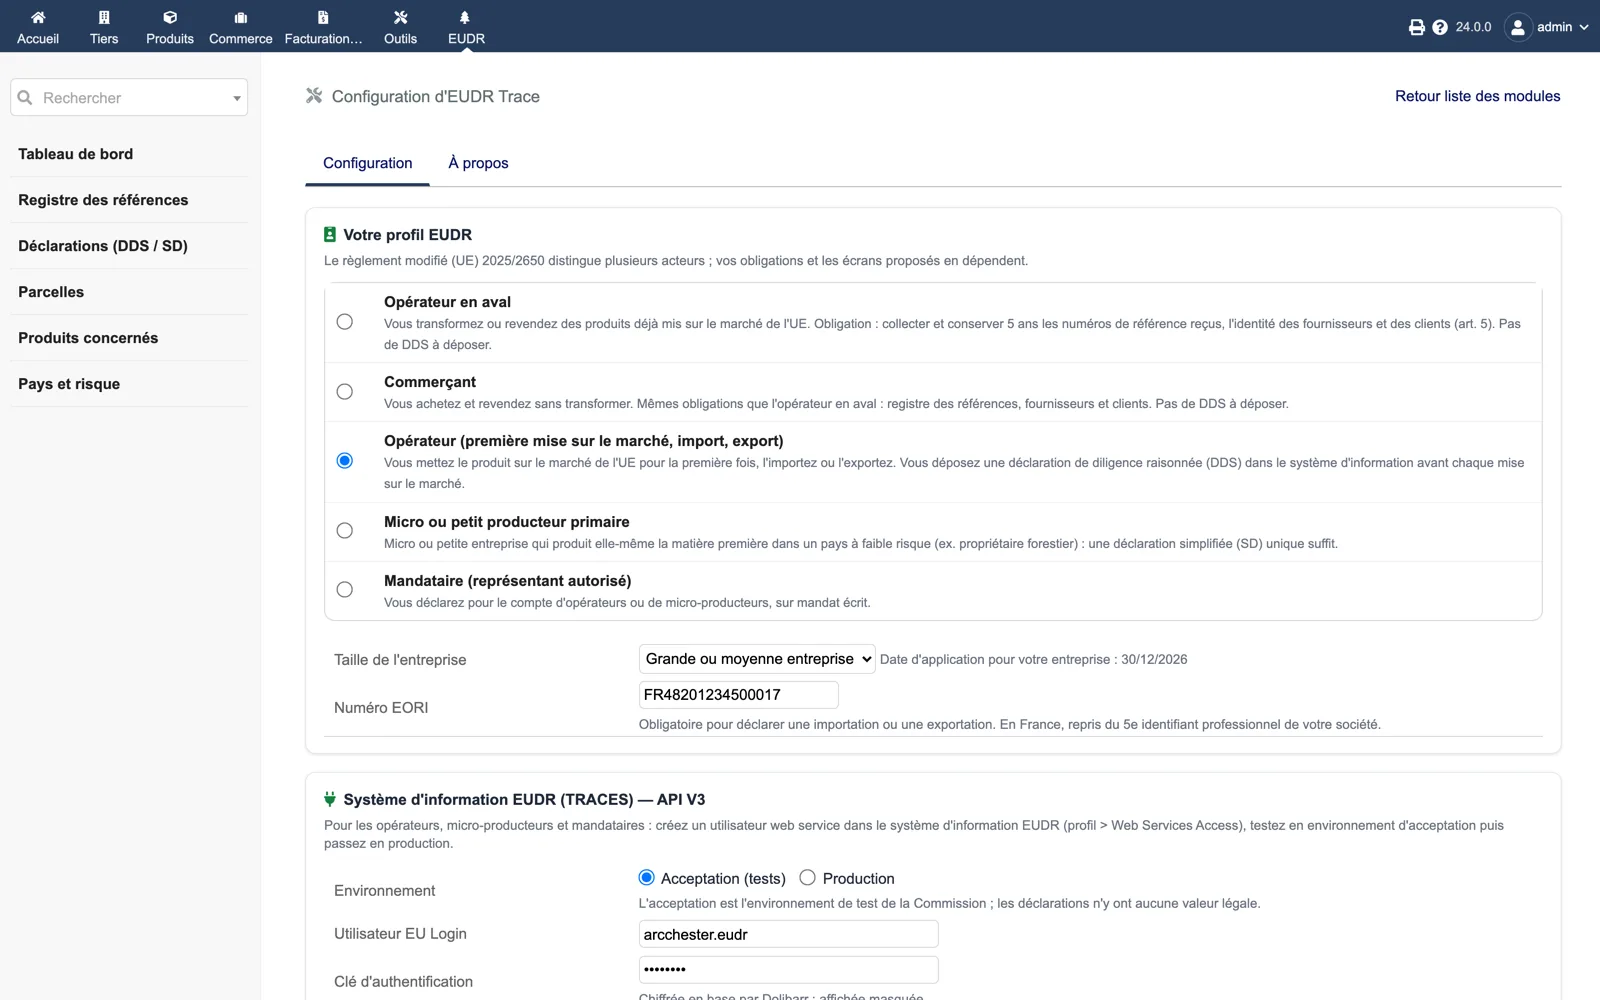Viewport: 1600px width, 1000px height.
Task: Click the print icon in top bar
Action: (1416, 27)
